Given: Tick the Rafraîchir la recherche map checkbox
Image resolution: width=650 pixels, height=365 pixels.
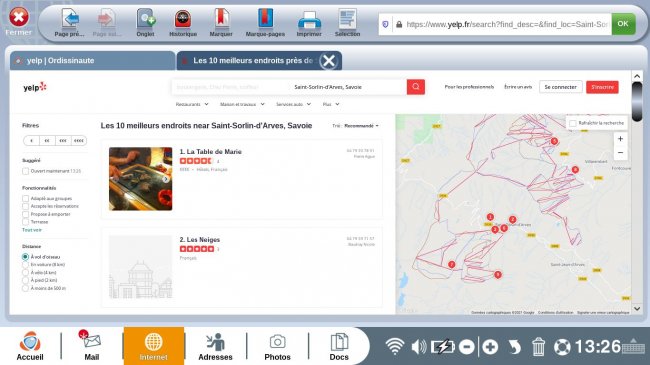Looking at the screenshot, I should (572, 123).
